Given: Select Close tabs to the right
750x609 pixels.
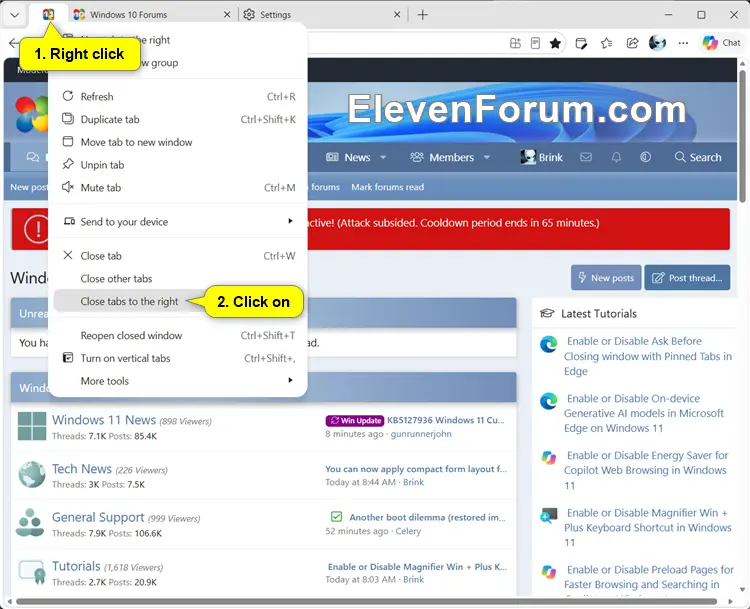Looking at the screenshot, I should (129, 301).
